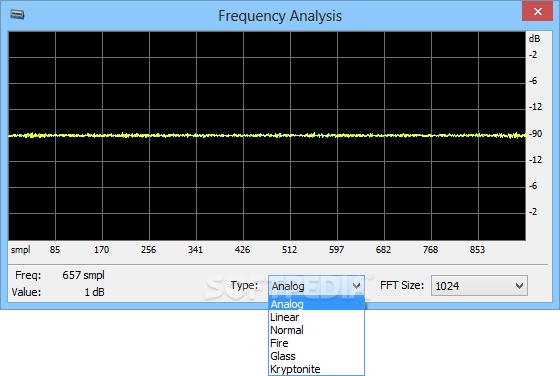
Task: Click the smpl axis unit label
Action: [20, 250]
